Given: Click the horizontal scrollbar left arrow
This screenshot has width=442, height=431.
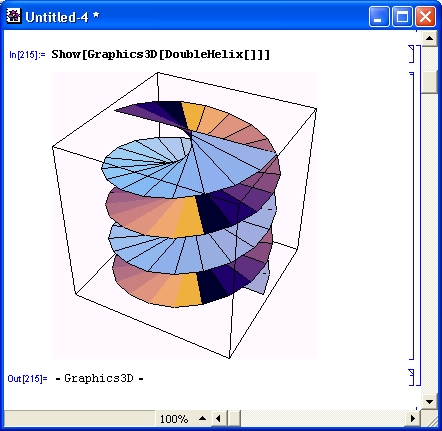Looking at the screenshot, I should pyautogui.click(x=218, y=418).
